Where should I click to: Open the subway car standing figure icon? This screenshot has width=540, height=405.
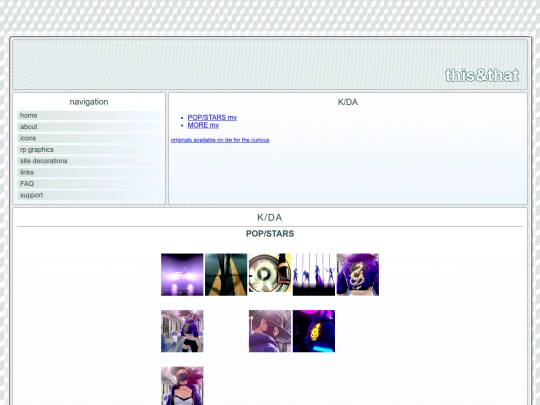[x=182, y=331]
